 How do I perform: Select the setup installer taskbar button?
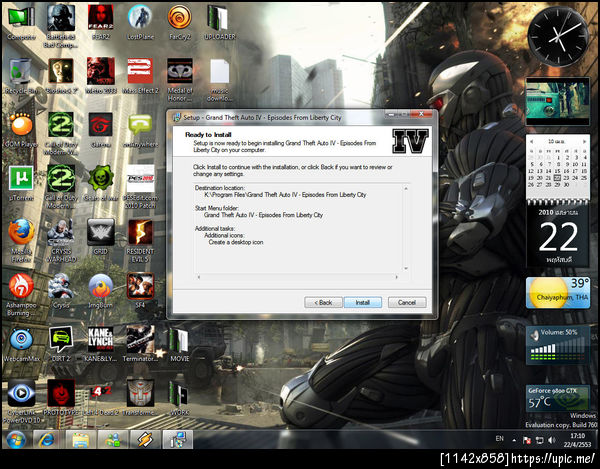click(178, 440)
